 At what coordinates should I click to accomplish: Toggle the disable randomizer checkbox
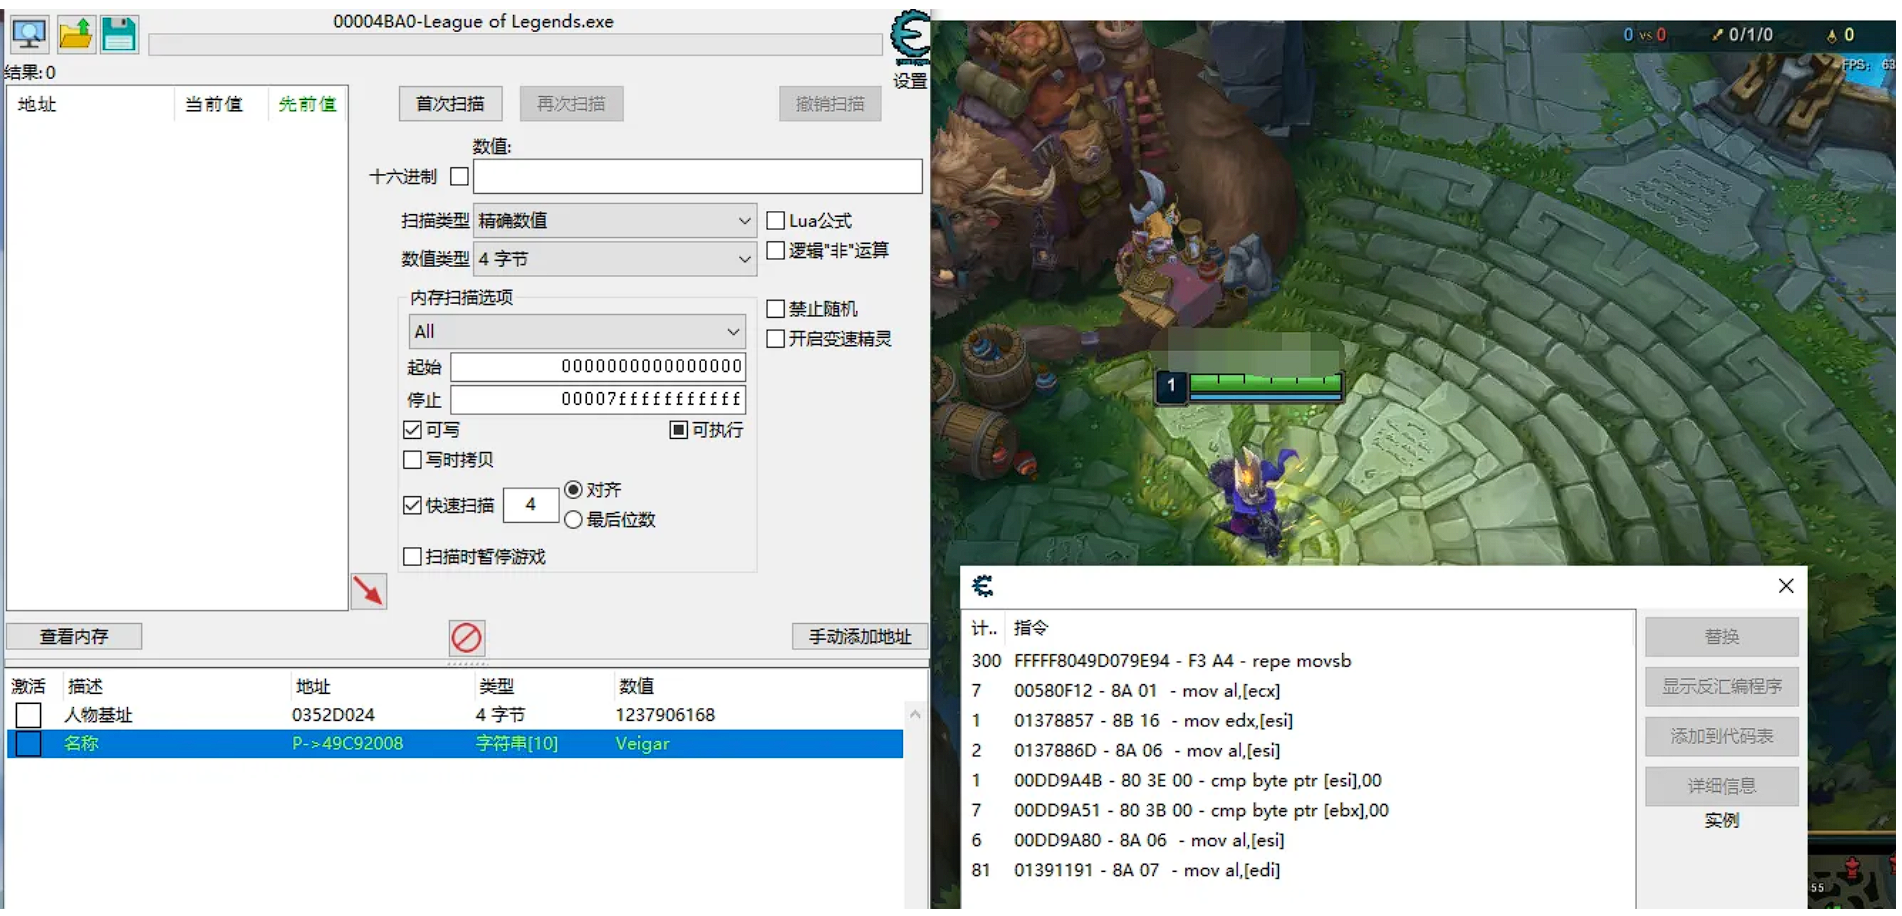pos(775,309)
